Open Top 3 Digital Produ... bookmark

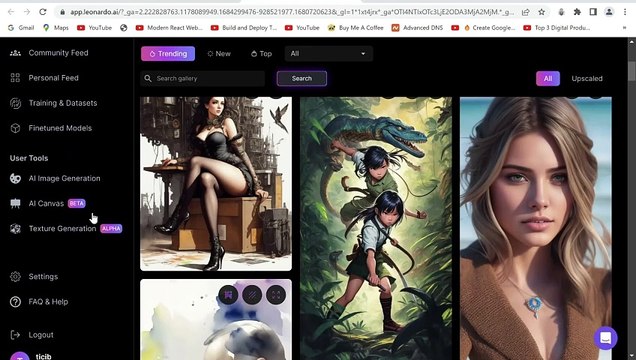click(x=556, y=28)
